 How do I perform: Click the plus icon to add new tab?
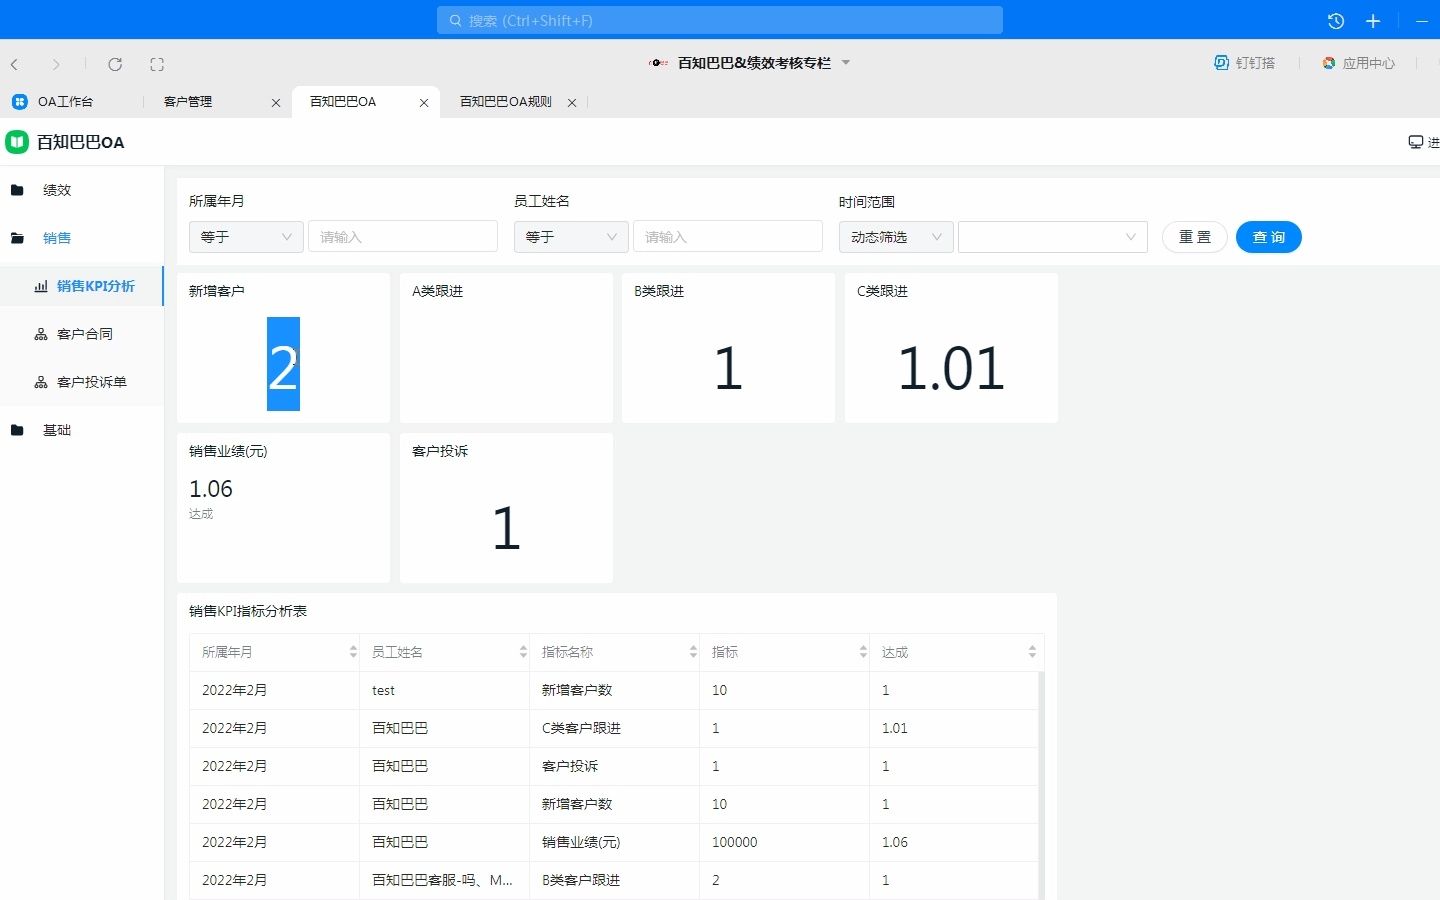coord(1373,21)
